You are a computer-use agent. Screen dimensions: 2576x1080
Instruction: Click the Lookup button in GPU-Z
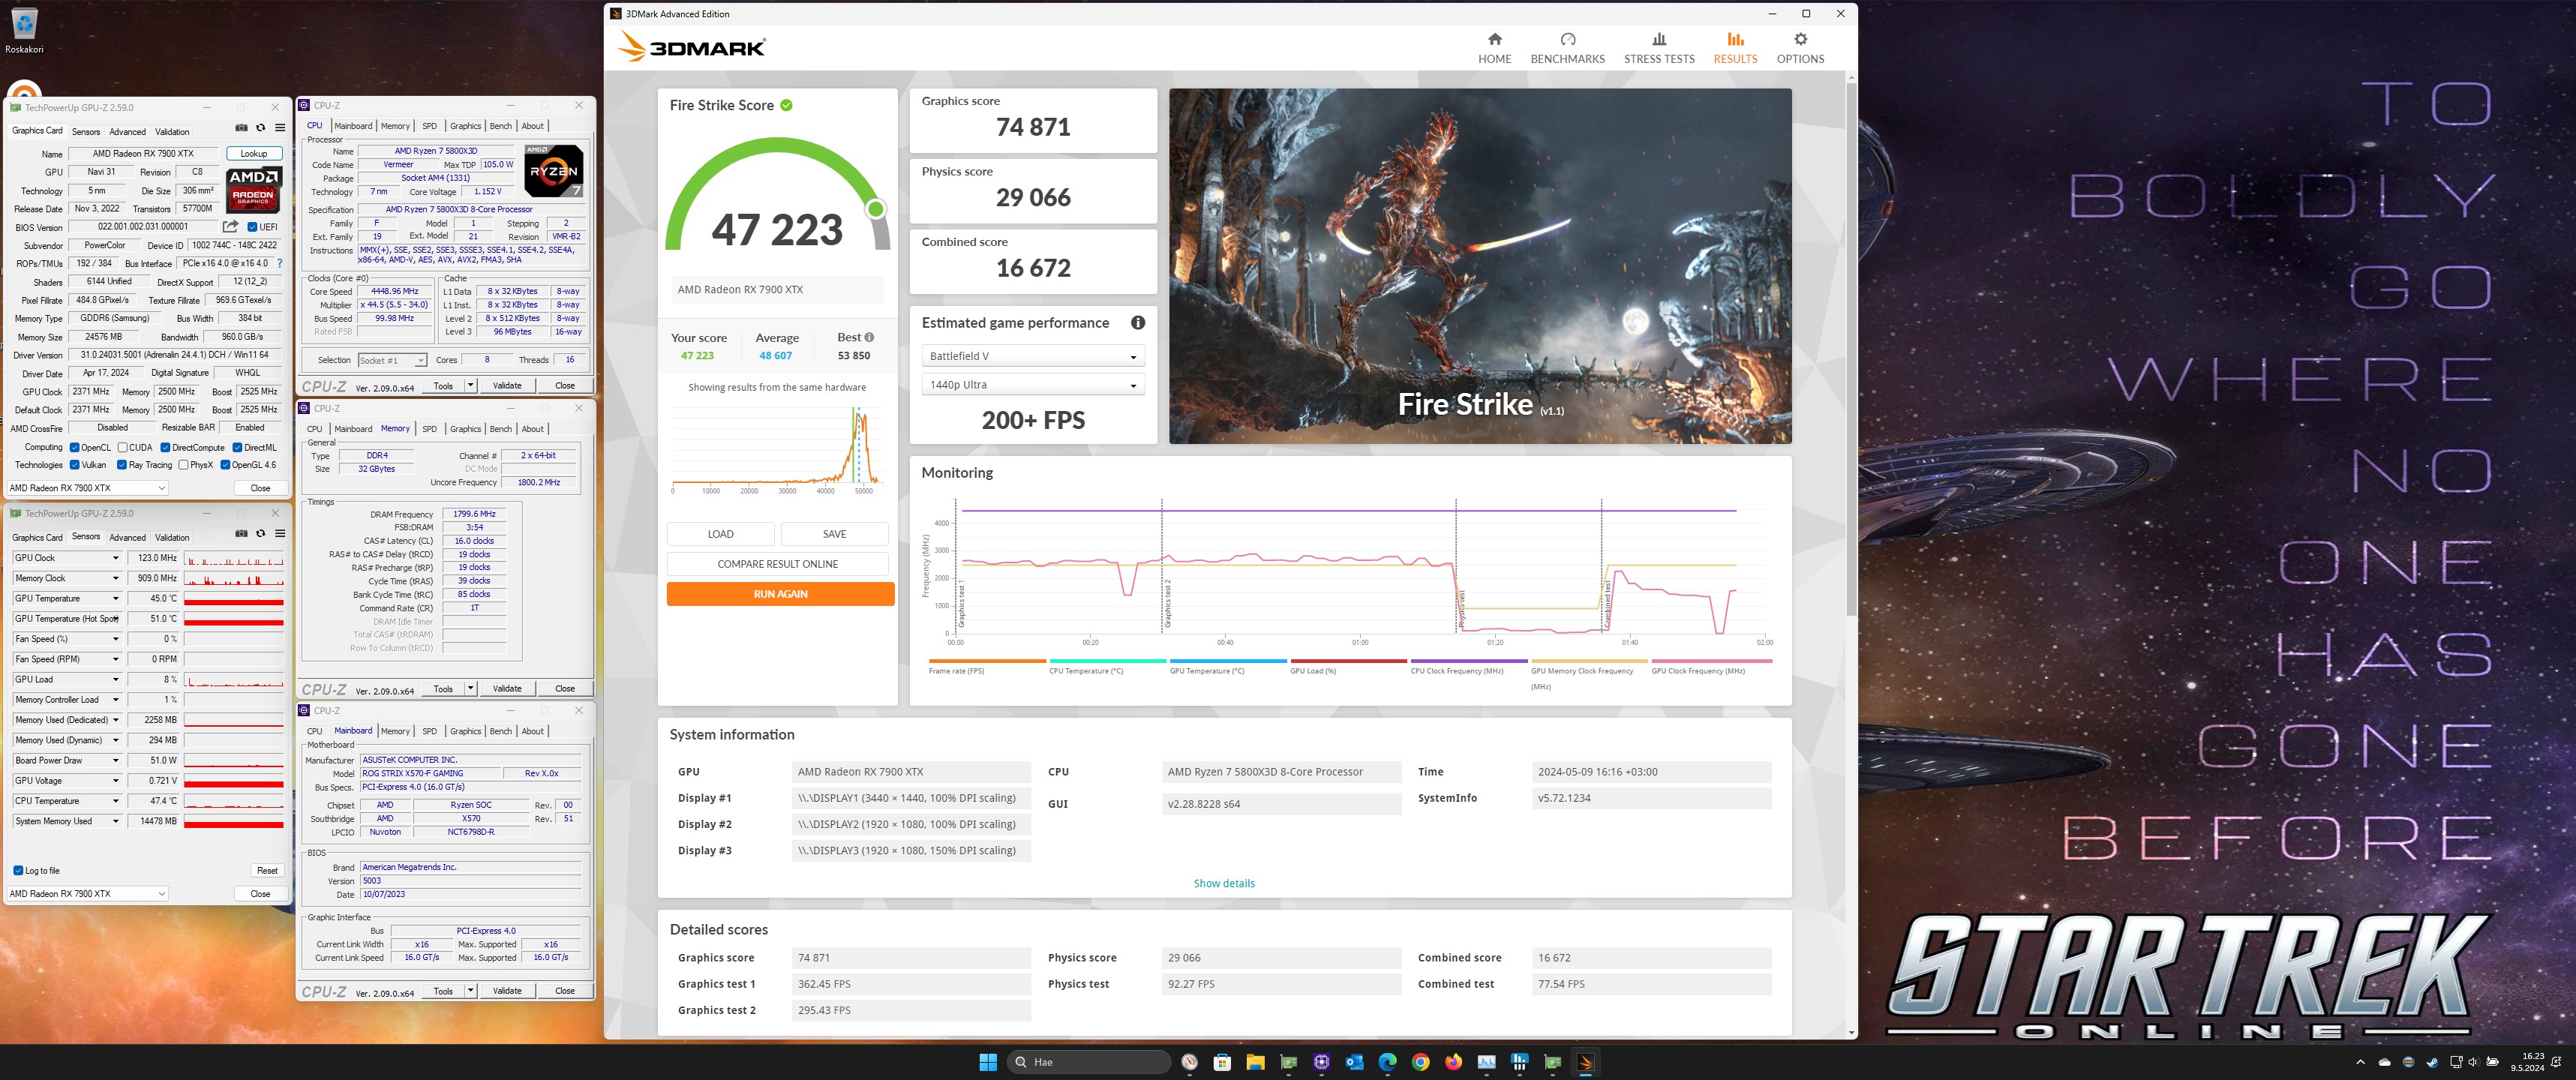point(254,153)
